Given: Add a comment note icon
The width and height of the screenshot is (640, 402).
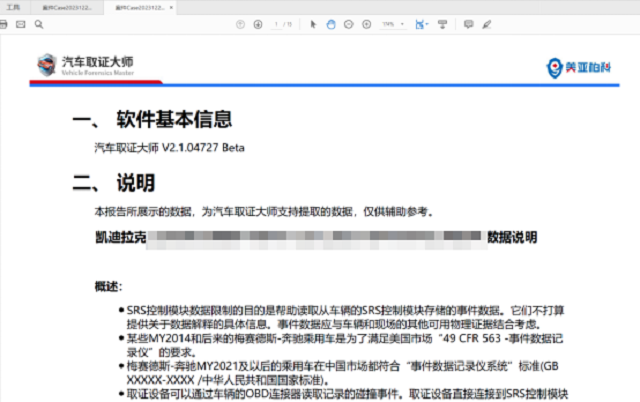Looking at the screenshot, I should [469, 24].
